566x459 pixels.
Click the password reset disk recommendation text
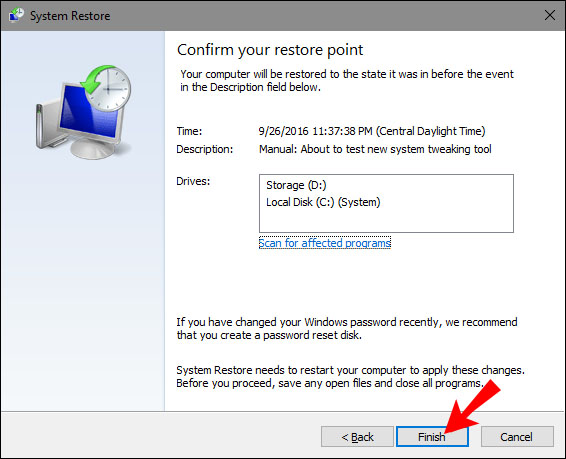pyautogui.click(x=347, y=328)
